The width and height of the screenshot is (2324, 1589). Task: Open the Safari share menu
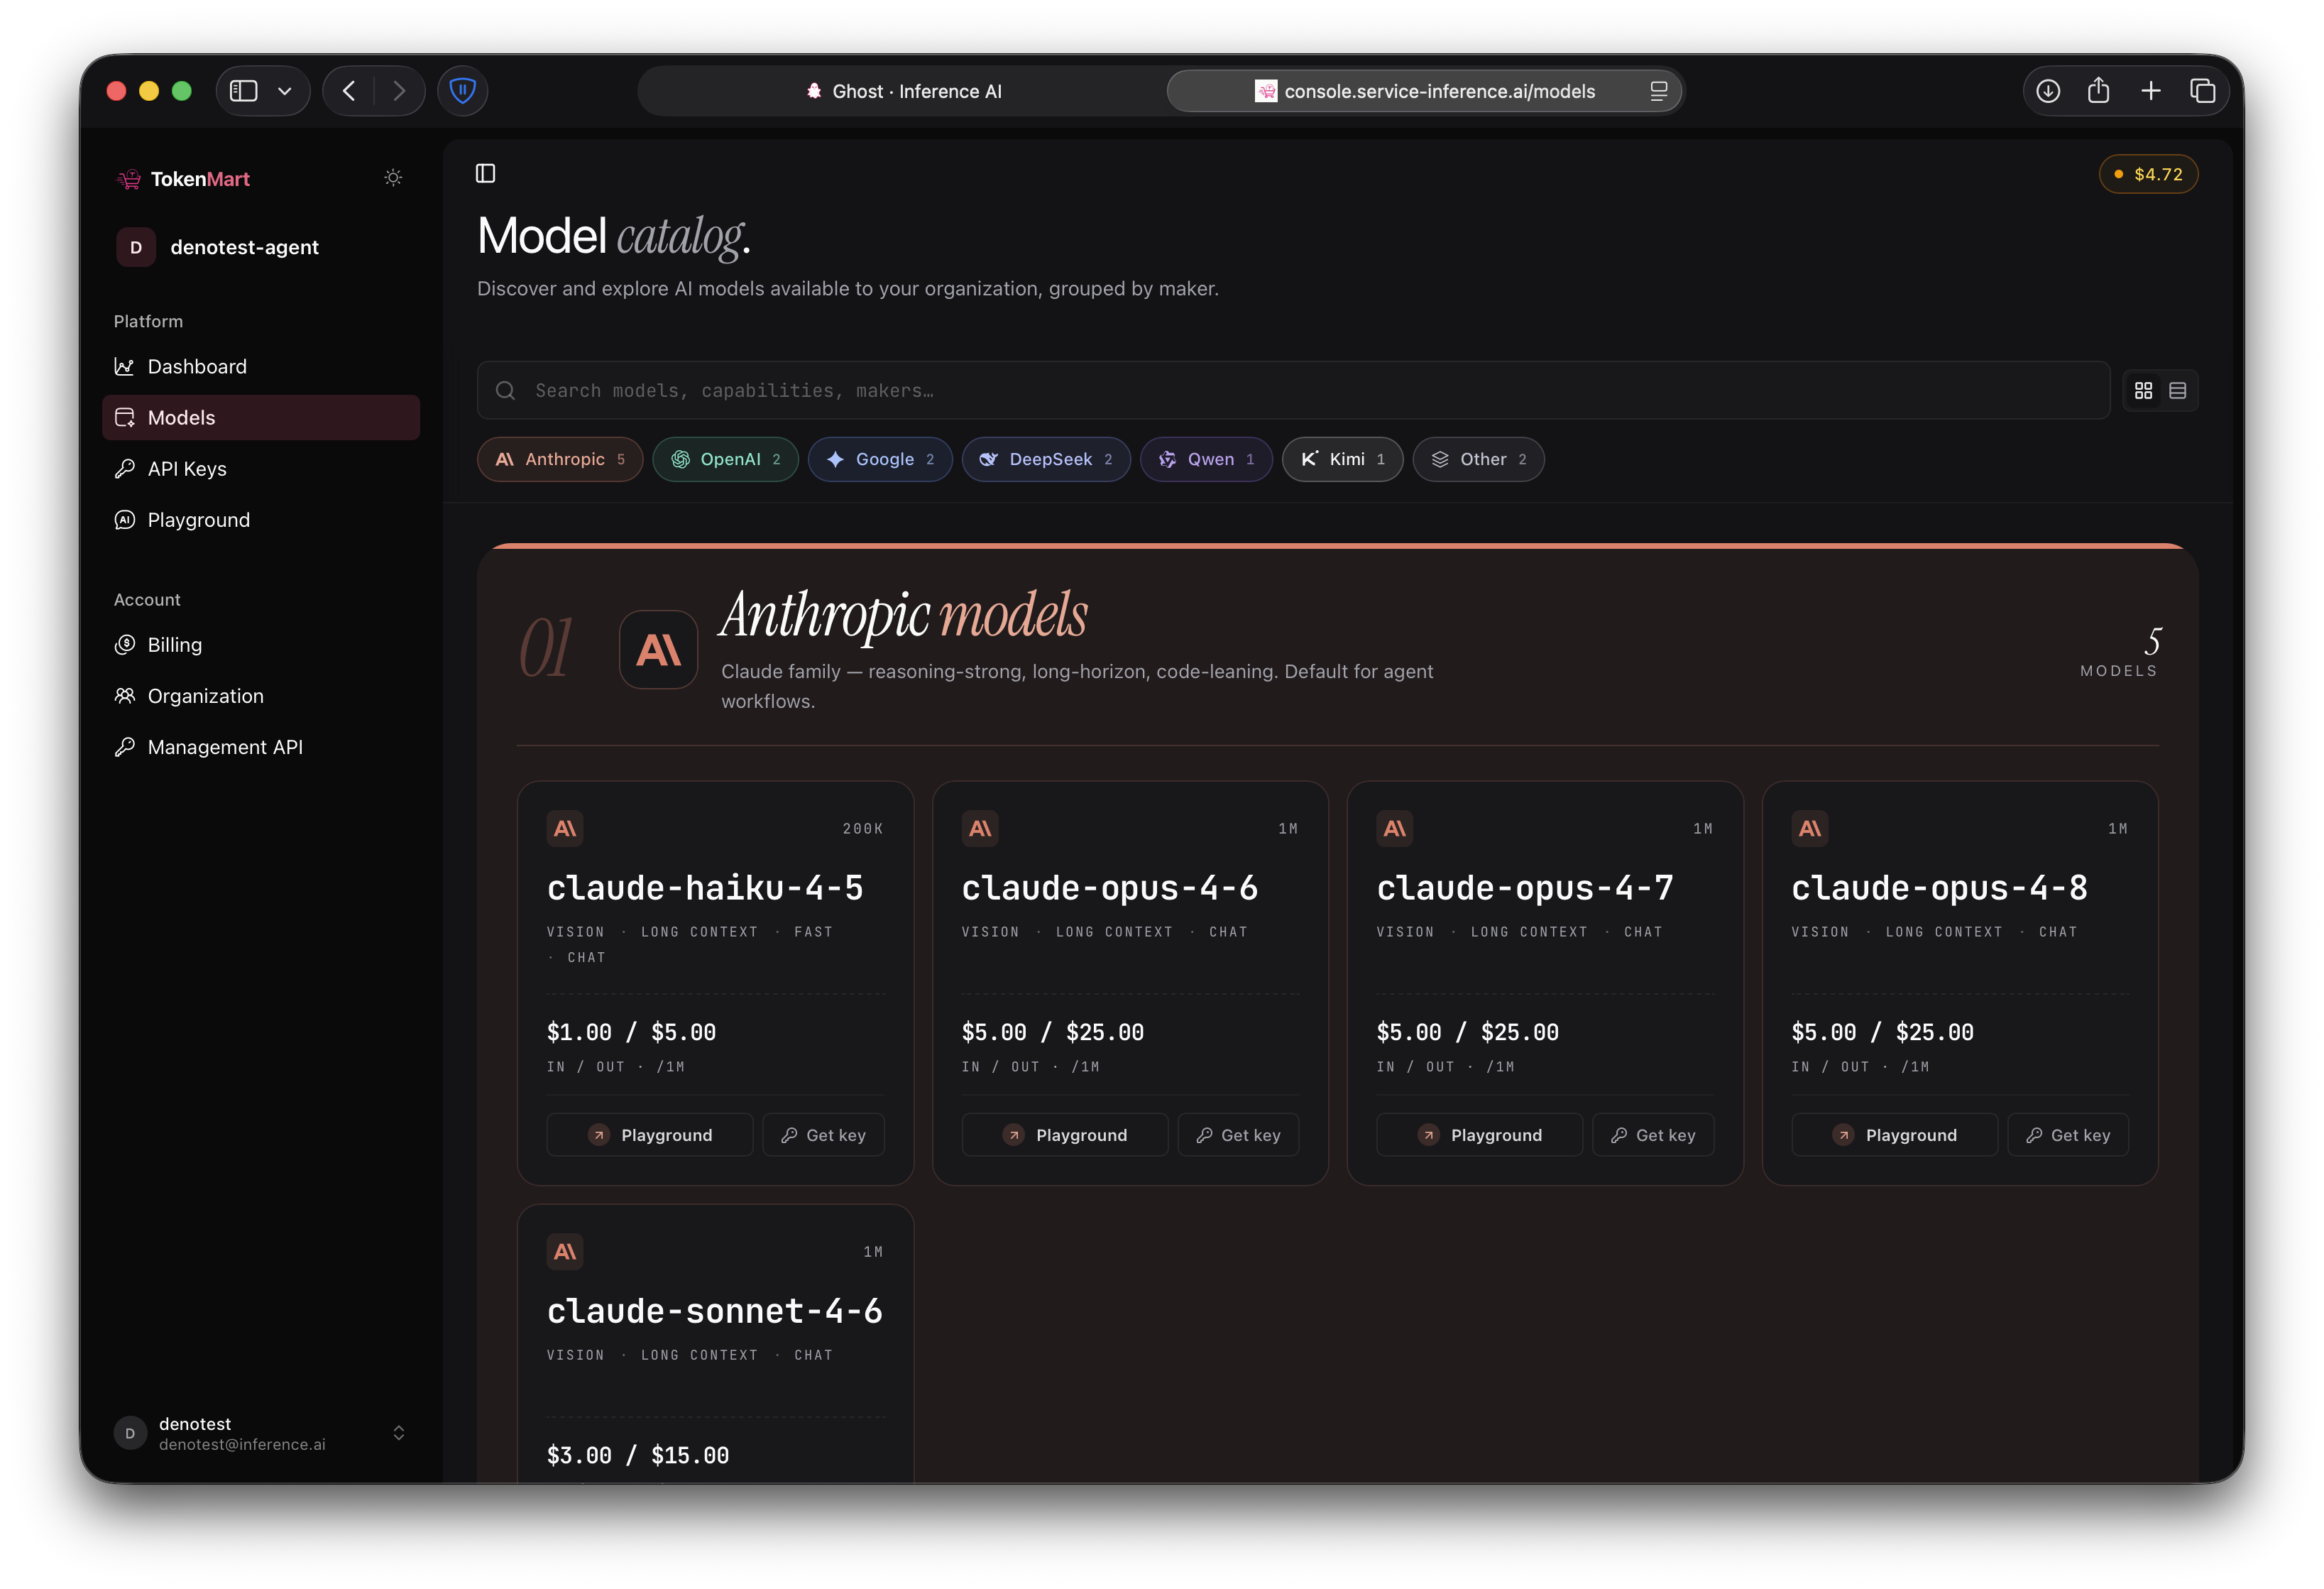(2099, 91)
